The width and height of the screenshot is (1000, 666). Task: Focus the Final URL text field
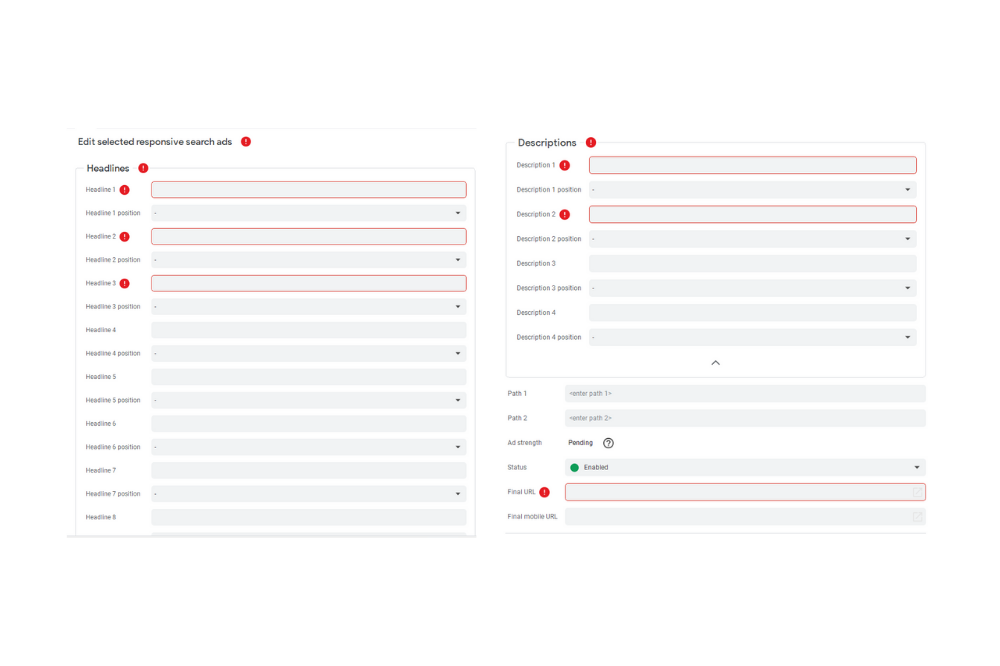tap(745, 492)
